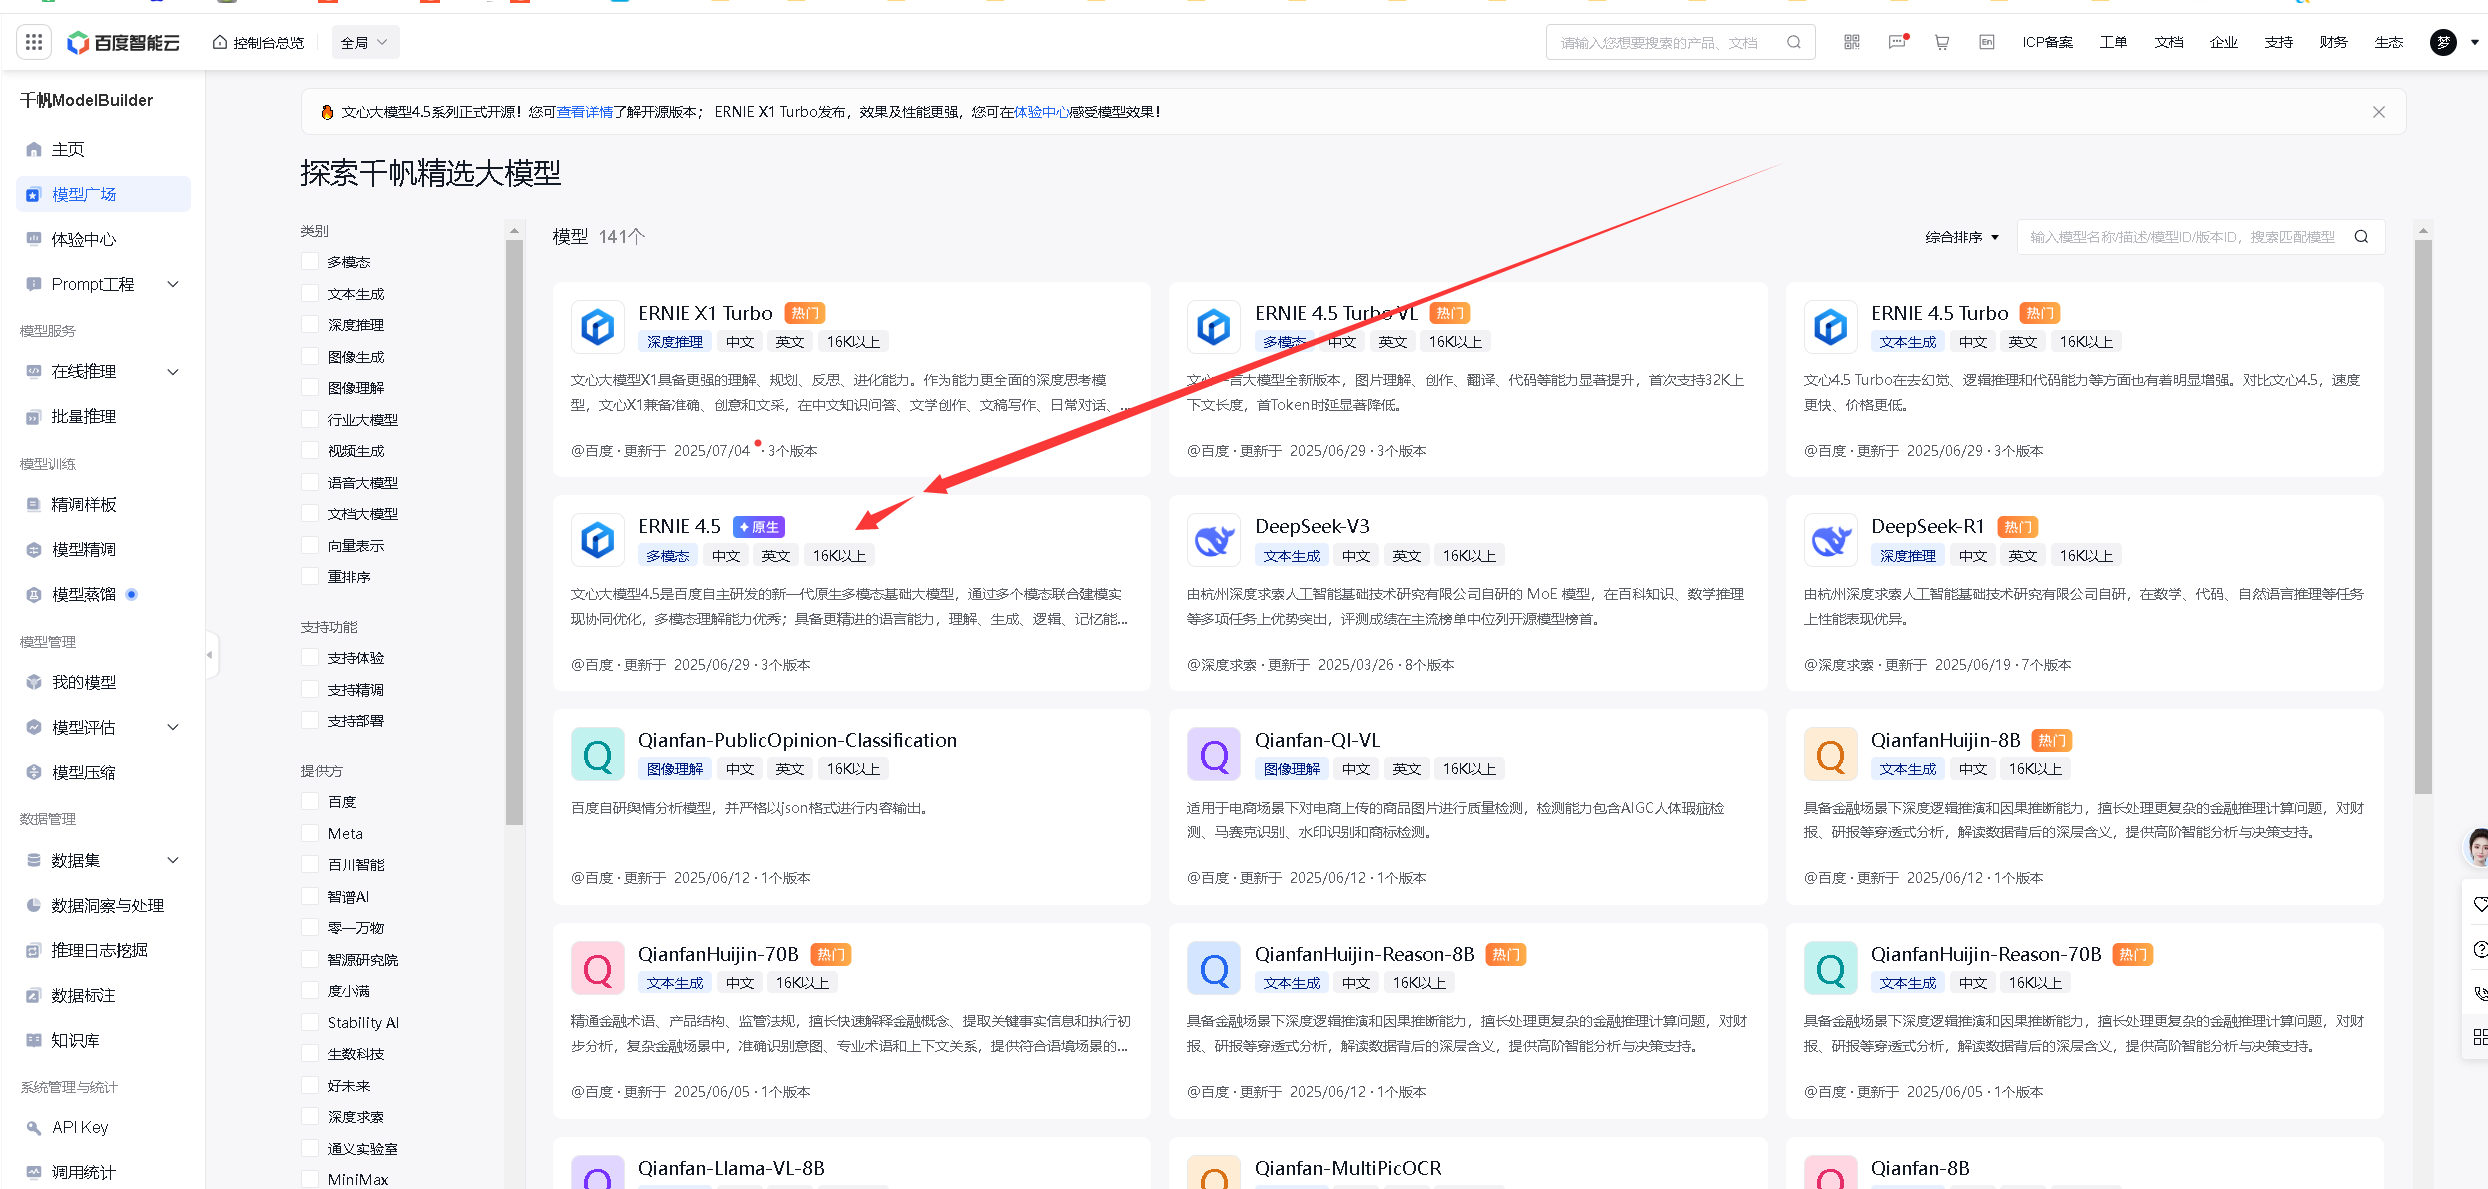
Task: Check the Meta provider filter
Action: [x=310, y=833]
